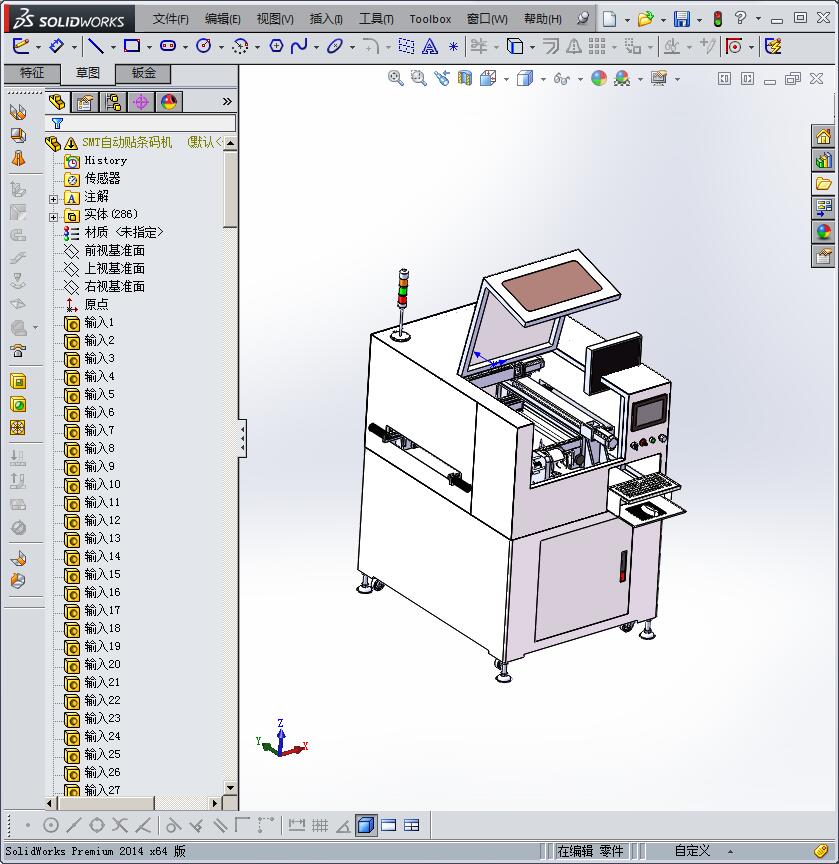Image resolution: width=839 pixels, height=864 pixels.
Task: Toggle the four-view viewport layout icon
Action: 412,825
